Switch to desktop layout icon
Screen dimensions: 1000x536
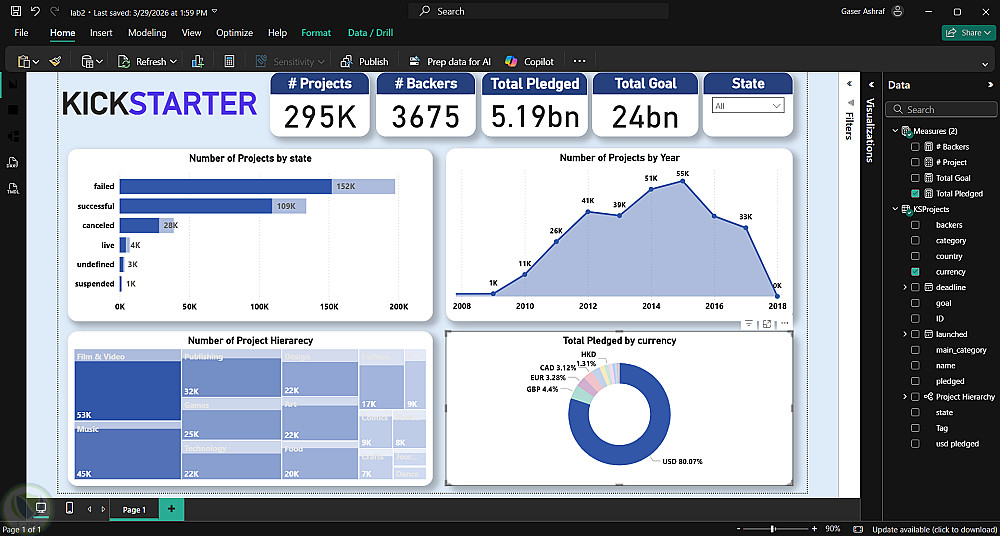click(x=41, y=509)
